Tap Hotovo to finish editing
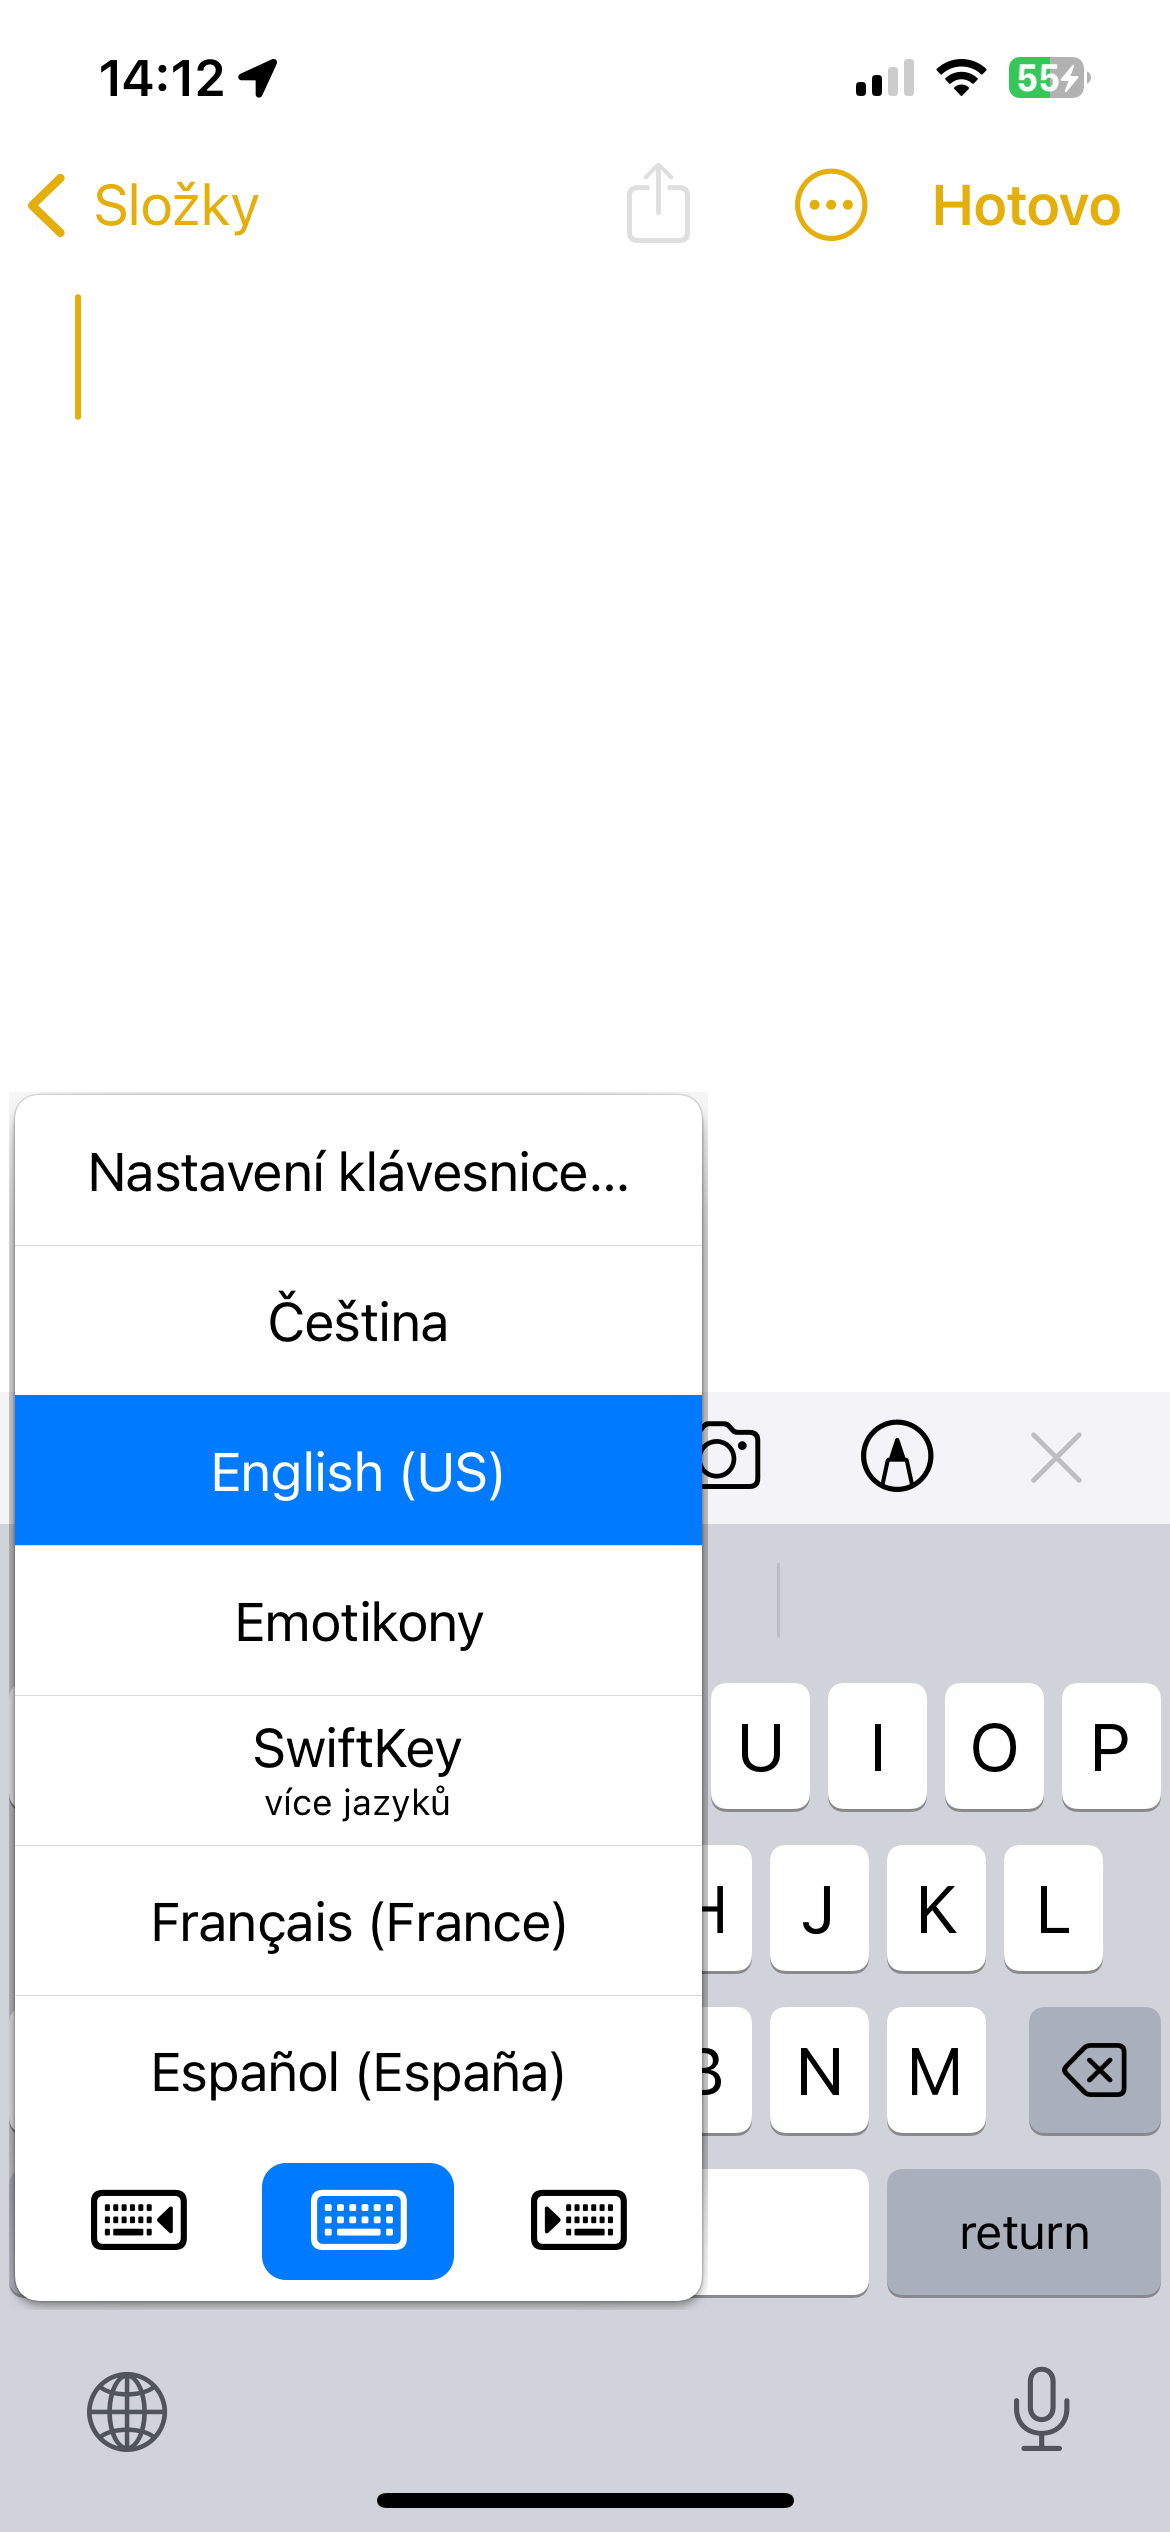Screen dimensions: 1170x2532 [x=1026, y=206]
